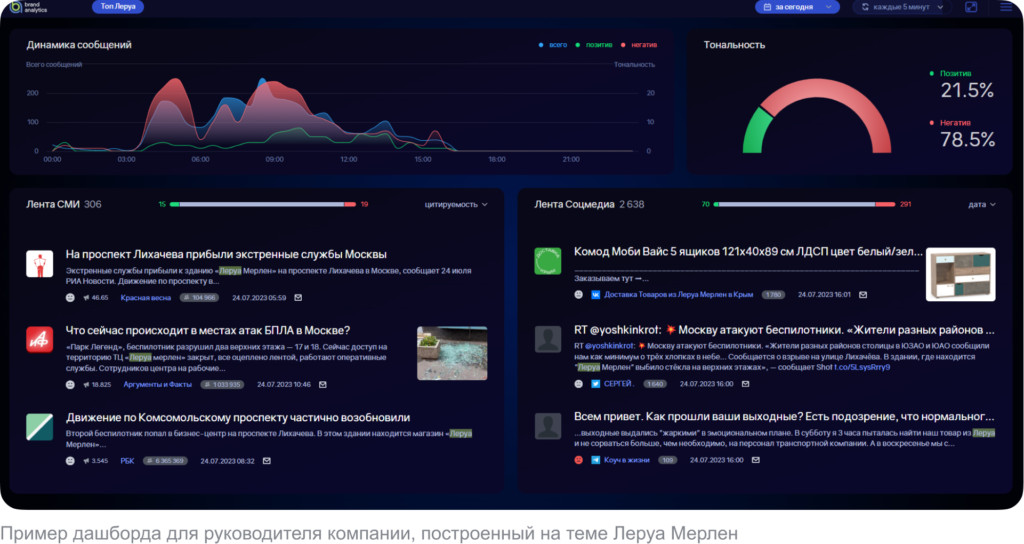
Task: Open the Комод dresser product thumbnail
Action: tap(961, 274)
